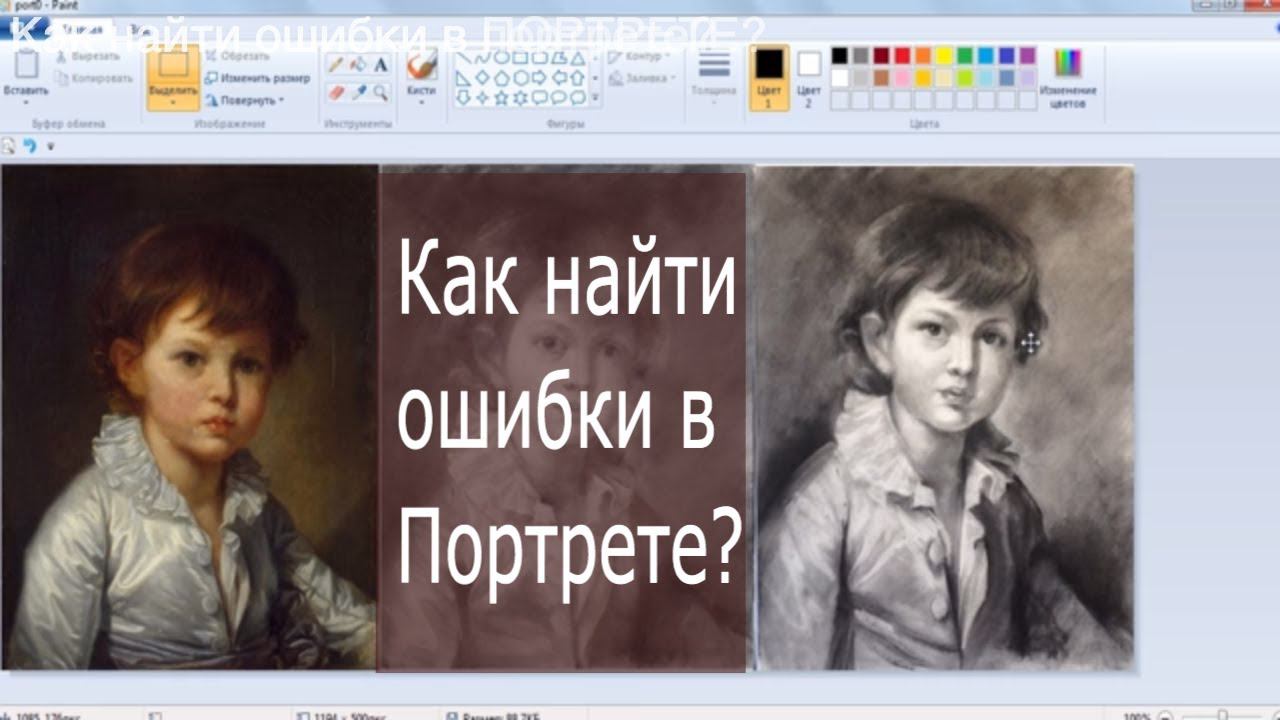The image size is (1280, 720).
Task: Pick the yellow palette swatch
Action: pos(944,56)
